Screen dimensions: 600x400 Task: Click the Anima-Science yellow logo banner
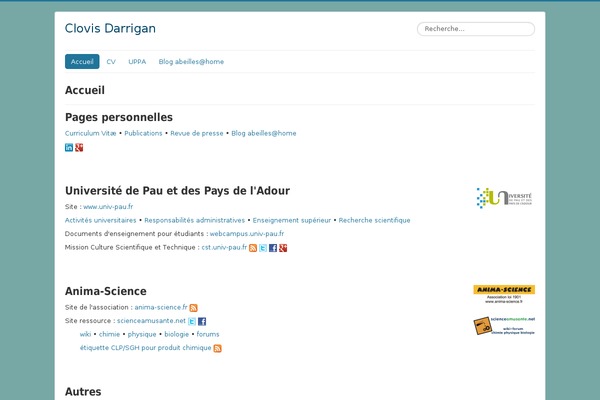pyautogui.click(x=504, y=294)
